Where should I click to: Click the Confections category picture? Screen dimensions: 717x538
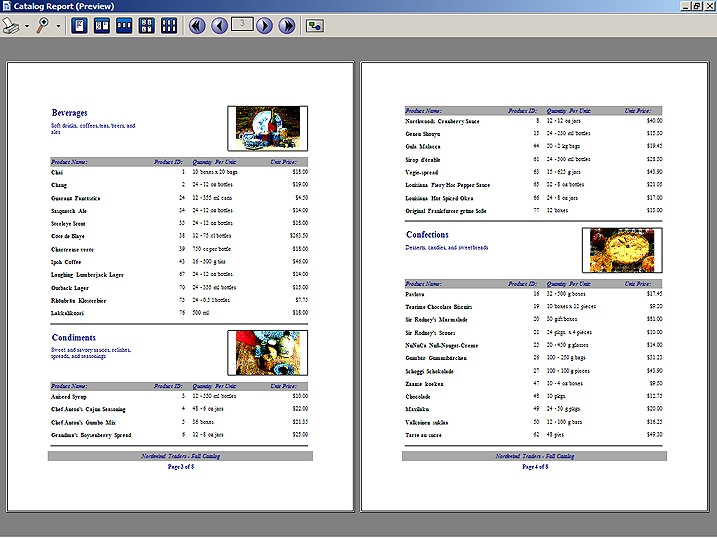coord(621,250)
